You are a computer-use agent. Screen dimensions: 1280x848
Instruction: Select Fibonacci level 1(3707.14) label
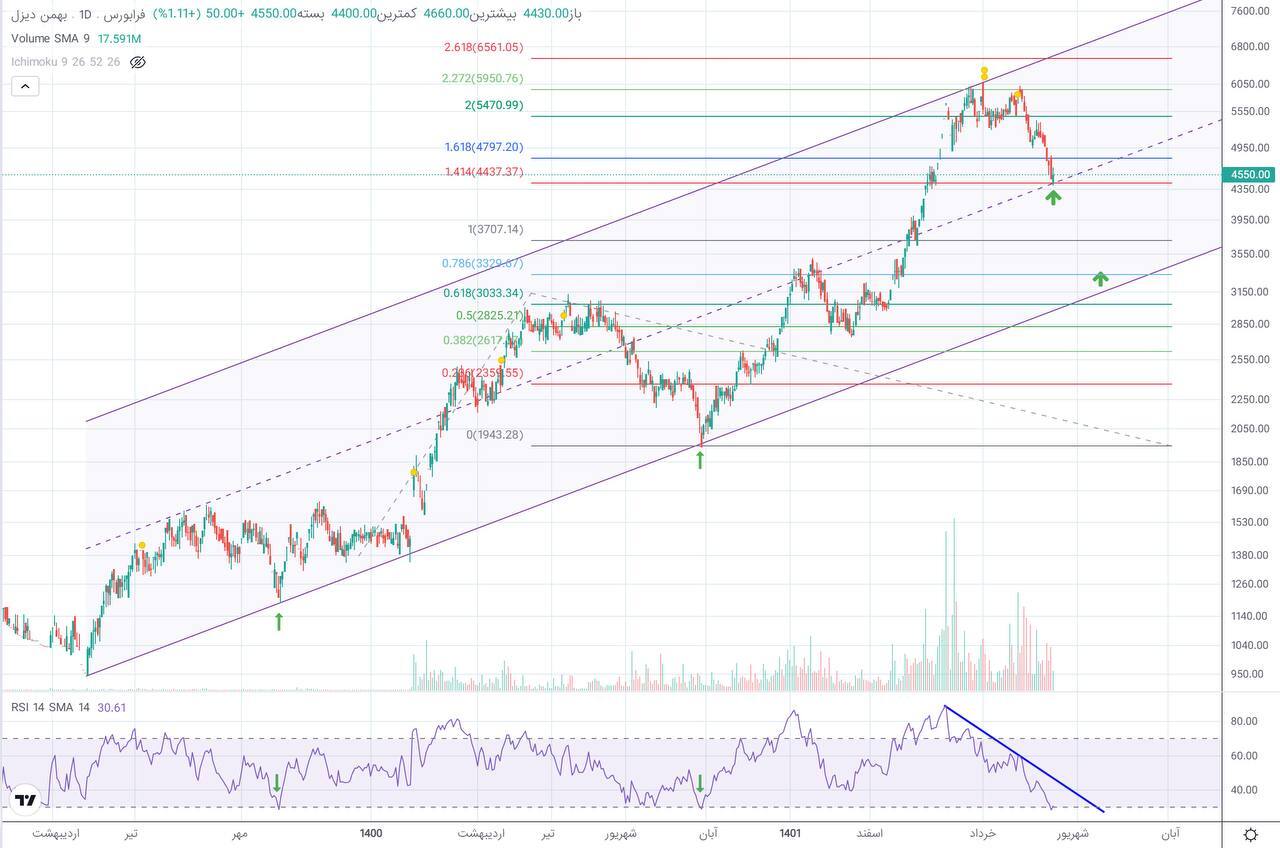pos(495,229)
